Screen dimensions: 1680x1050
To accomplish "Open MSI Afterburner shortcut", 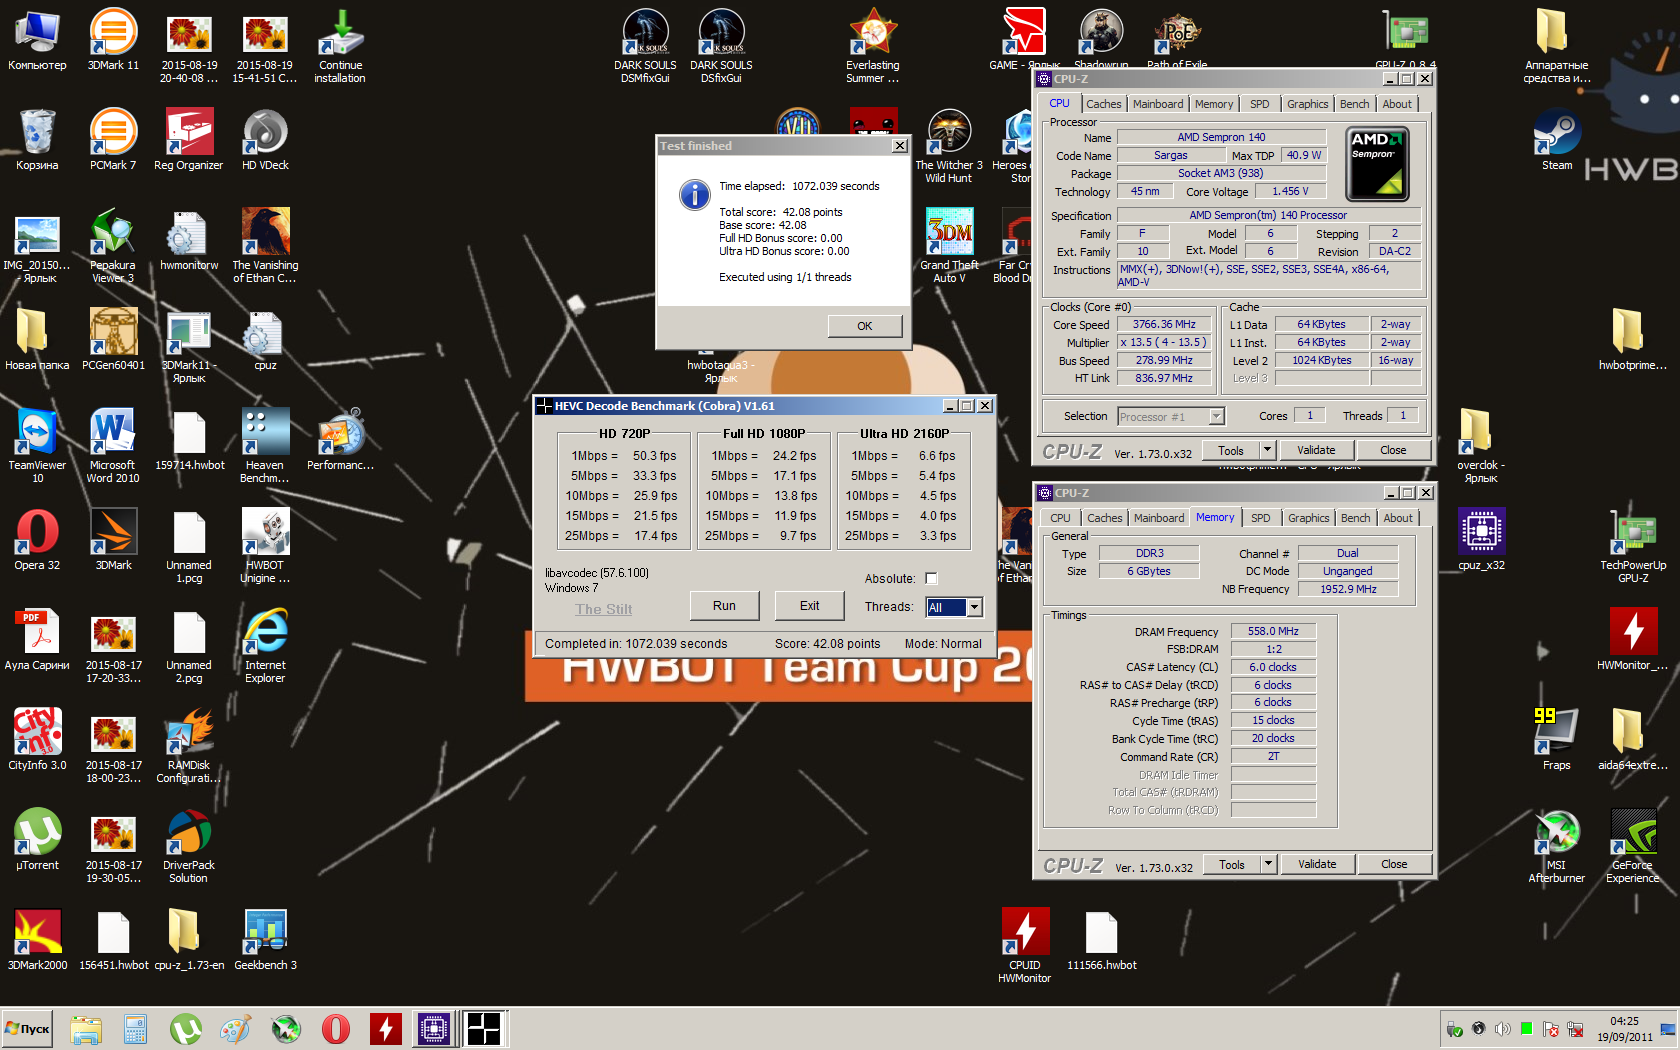I will tap(1557, 846).
